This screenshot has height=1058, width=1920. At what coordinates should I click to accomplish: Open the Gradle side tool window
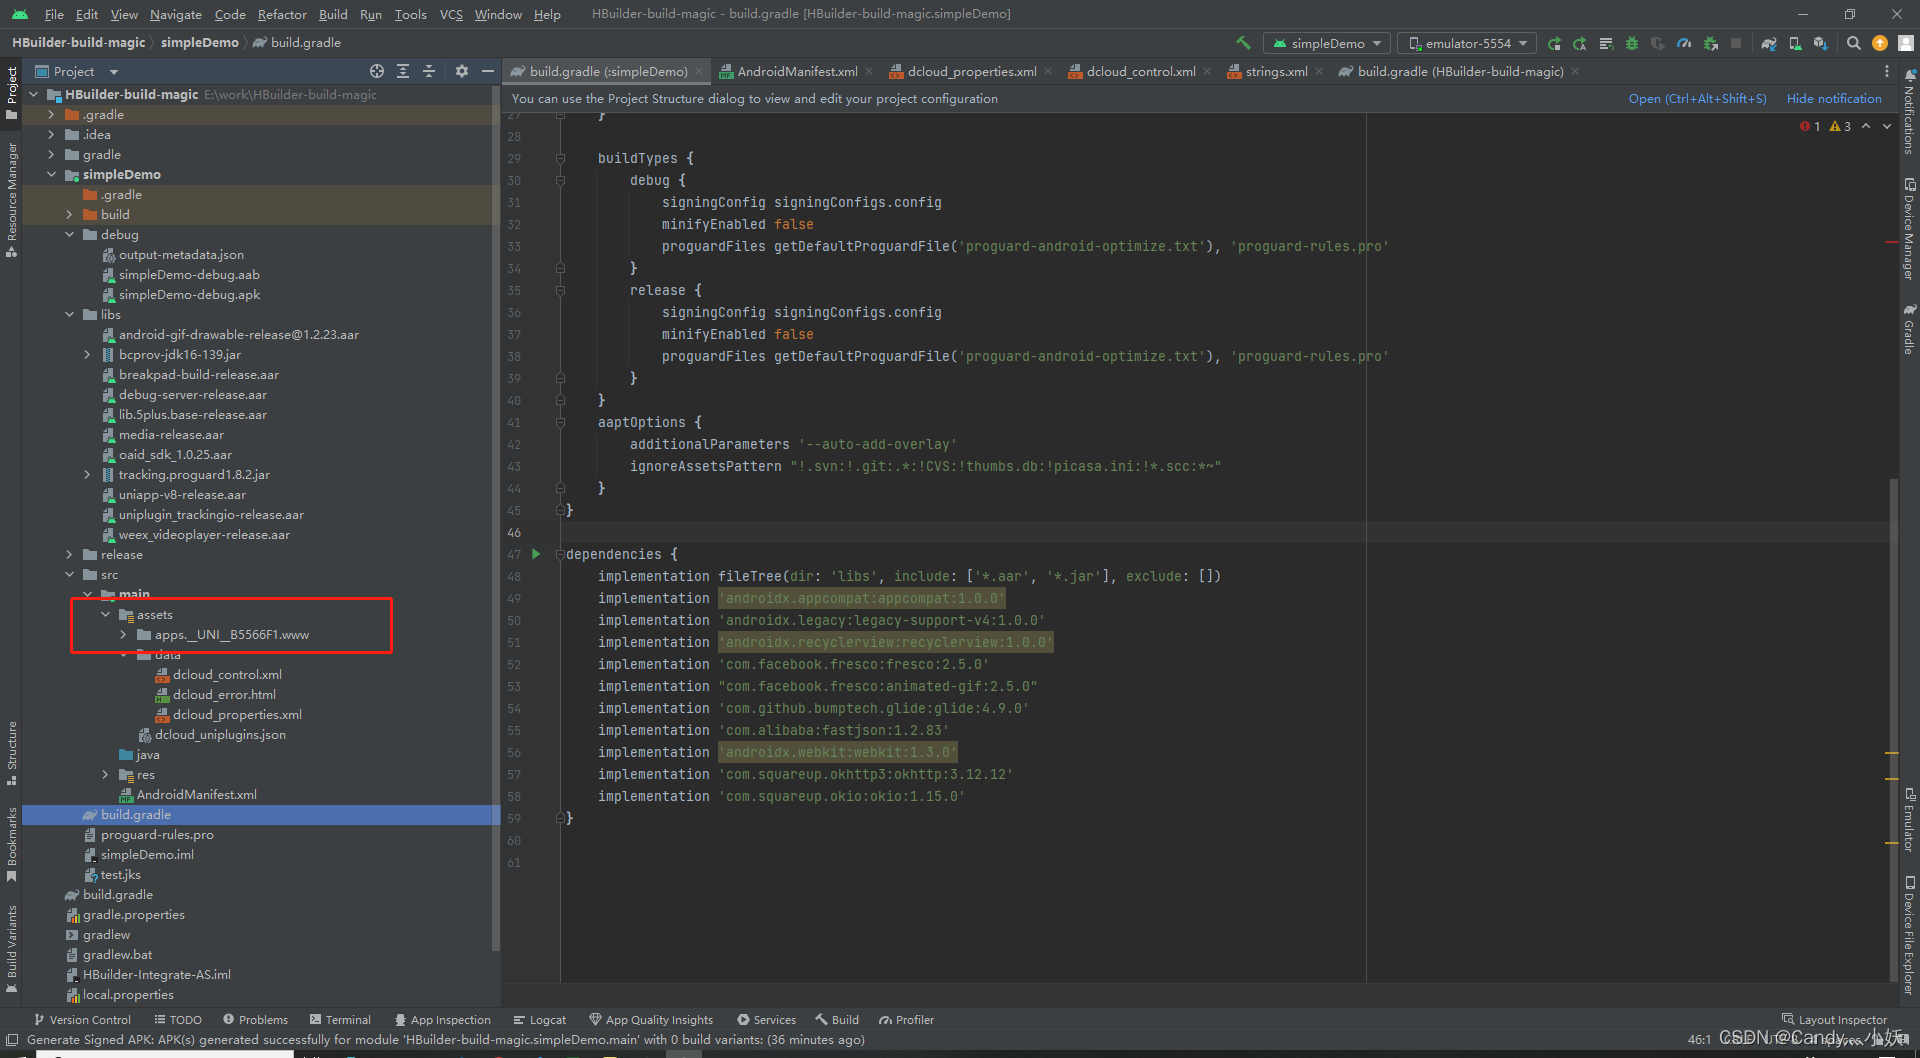[1909, 329]
